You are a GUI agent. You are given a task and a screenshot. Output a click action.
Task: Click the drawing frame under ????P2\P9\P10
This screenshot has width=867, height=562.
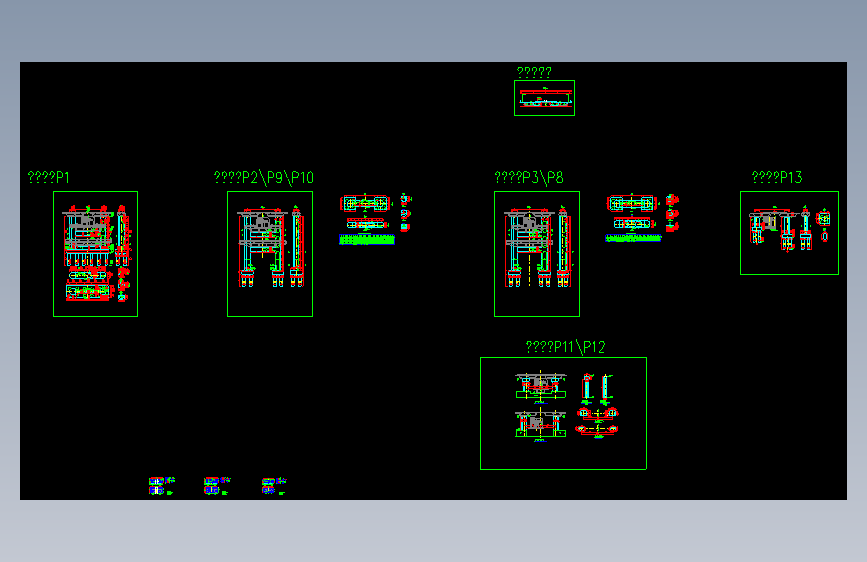coord(270,254)
